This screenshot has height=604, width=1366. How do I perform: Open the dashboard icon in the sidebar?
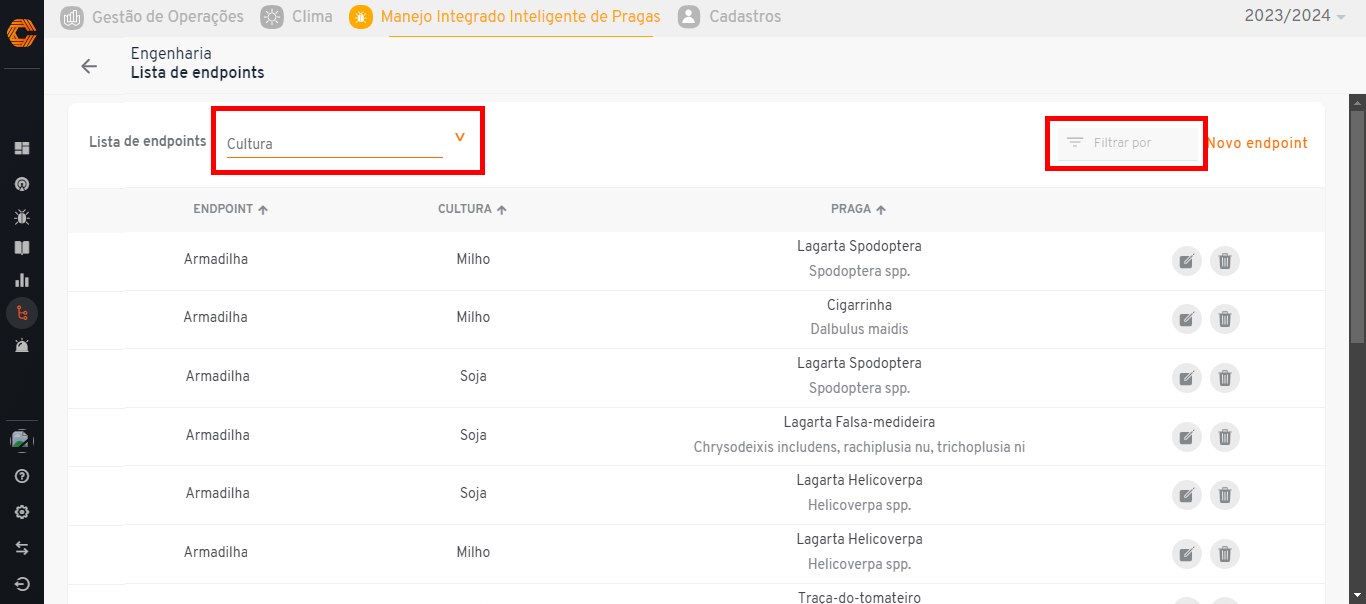coord(22,148)
